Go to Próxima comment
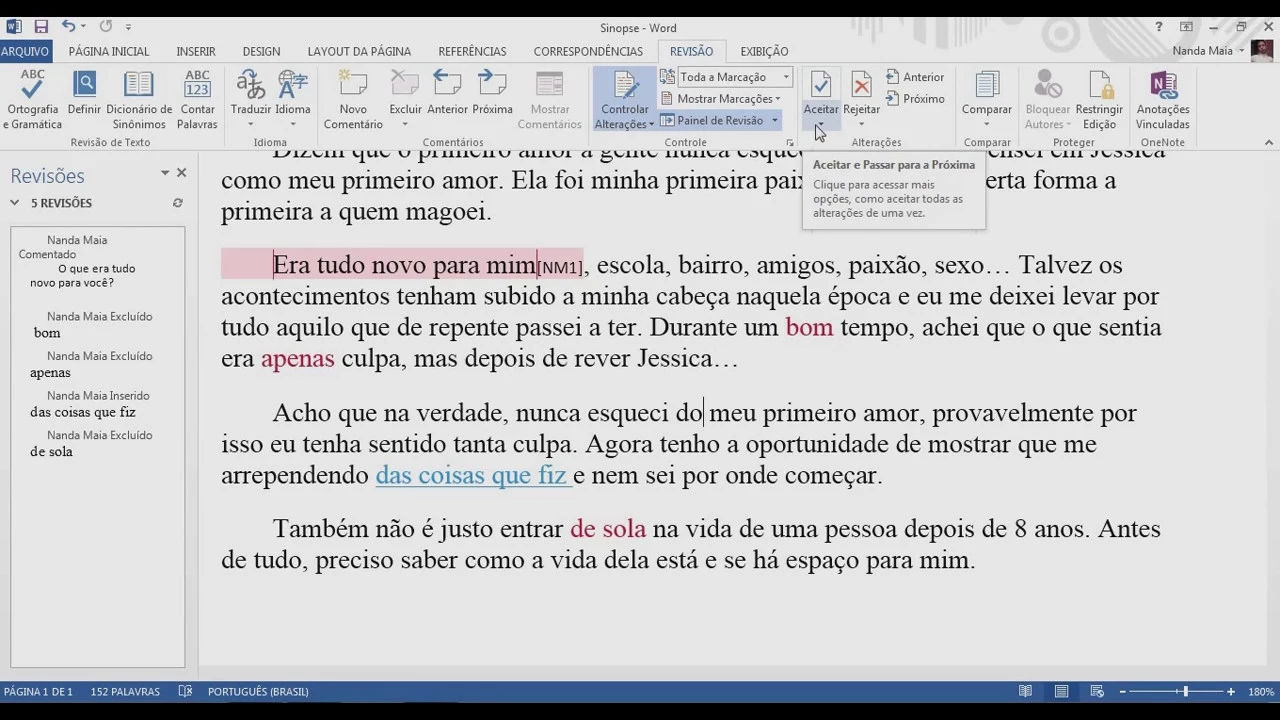 pos(492,93)
